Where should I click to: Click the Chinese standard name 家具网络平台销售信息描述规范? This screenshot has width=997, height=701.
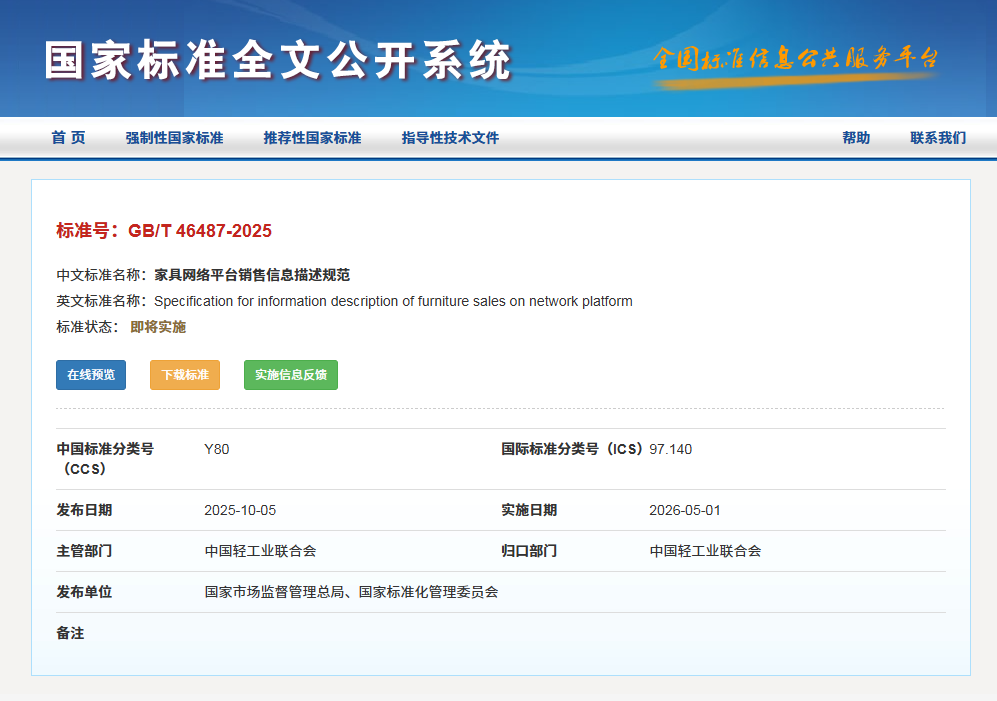coord(252,275)
